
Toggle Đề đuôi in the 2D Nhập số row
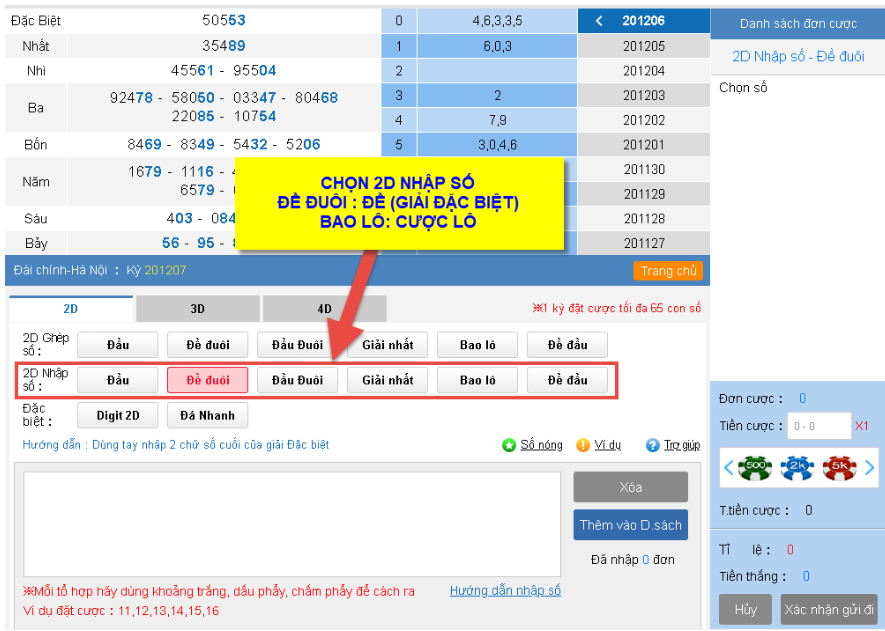click(207, 380)
